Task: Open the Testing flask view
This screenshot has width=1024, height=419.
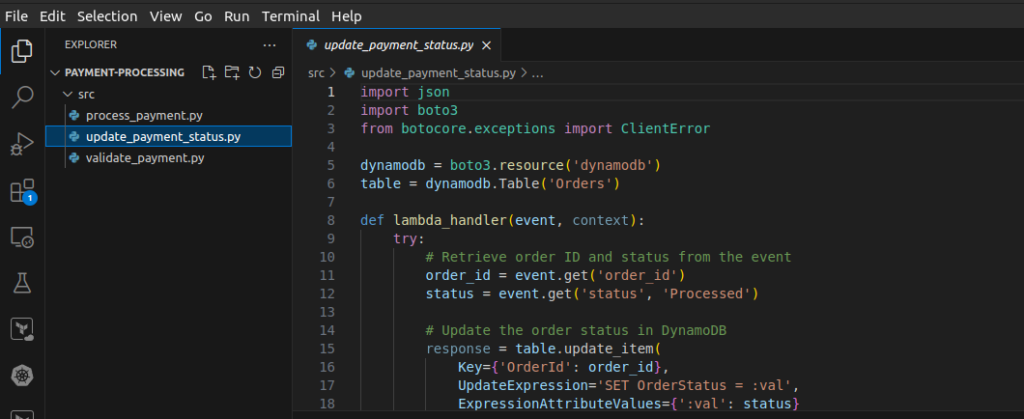Action: pyautogui.click(x=22, y=283)
